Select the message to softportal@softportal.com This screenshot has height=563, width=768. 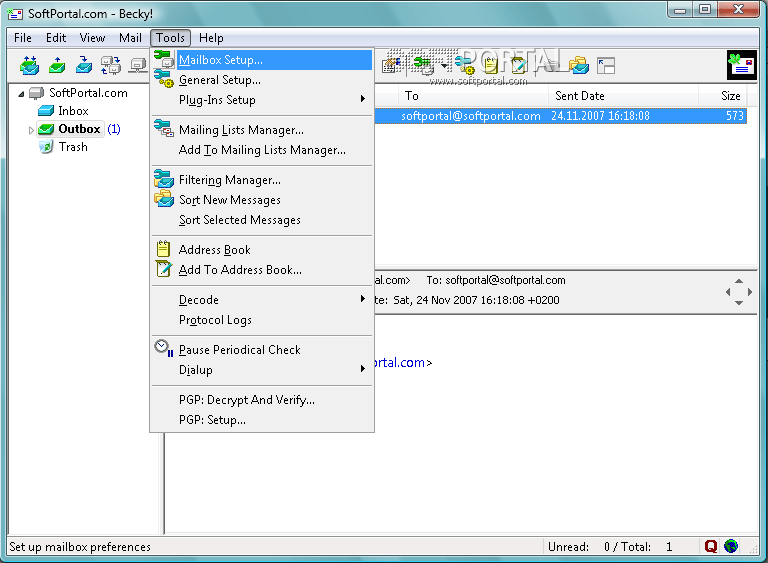click(x=561, y=116)
